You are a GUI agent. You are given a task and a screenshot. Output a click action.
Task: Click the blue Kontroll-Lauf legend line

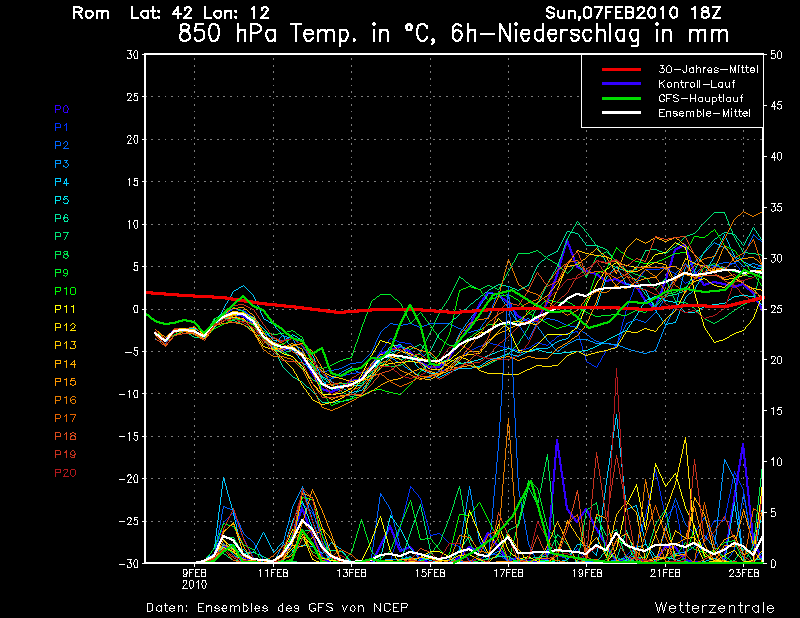pyautogui.click(x=620, y=84)
